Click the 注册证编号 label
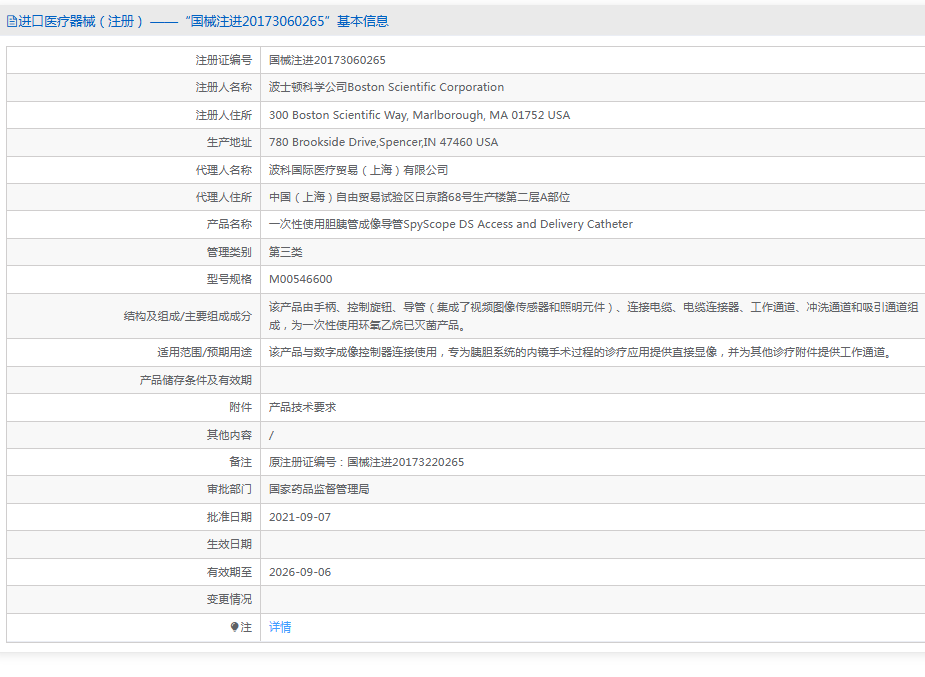Viewport: 925px width, 677px height. (224, 60)
